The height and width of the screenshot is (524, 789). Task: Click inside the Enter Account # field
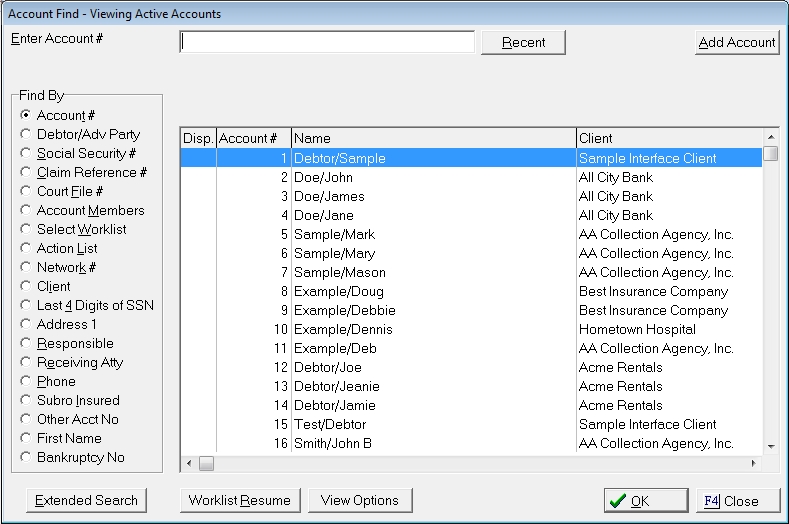point(327,42)
